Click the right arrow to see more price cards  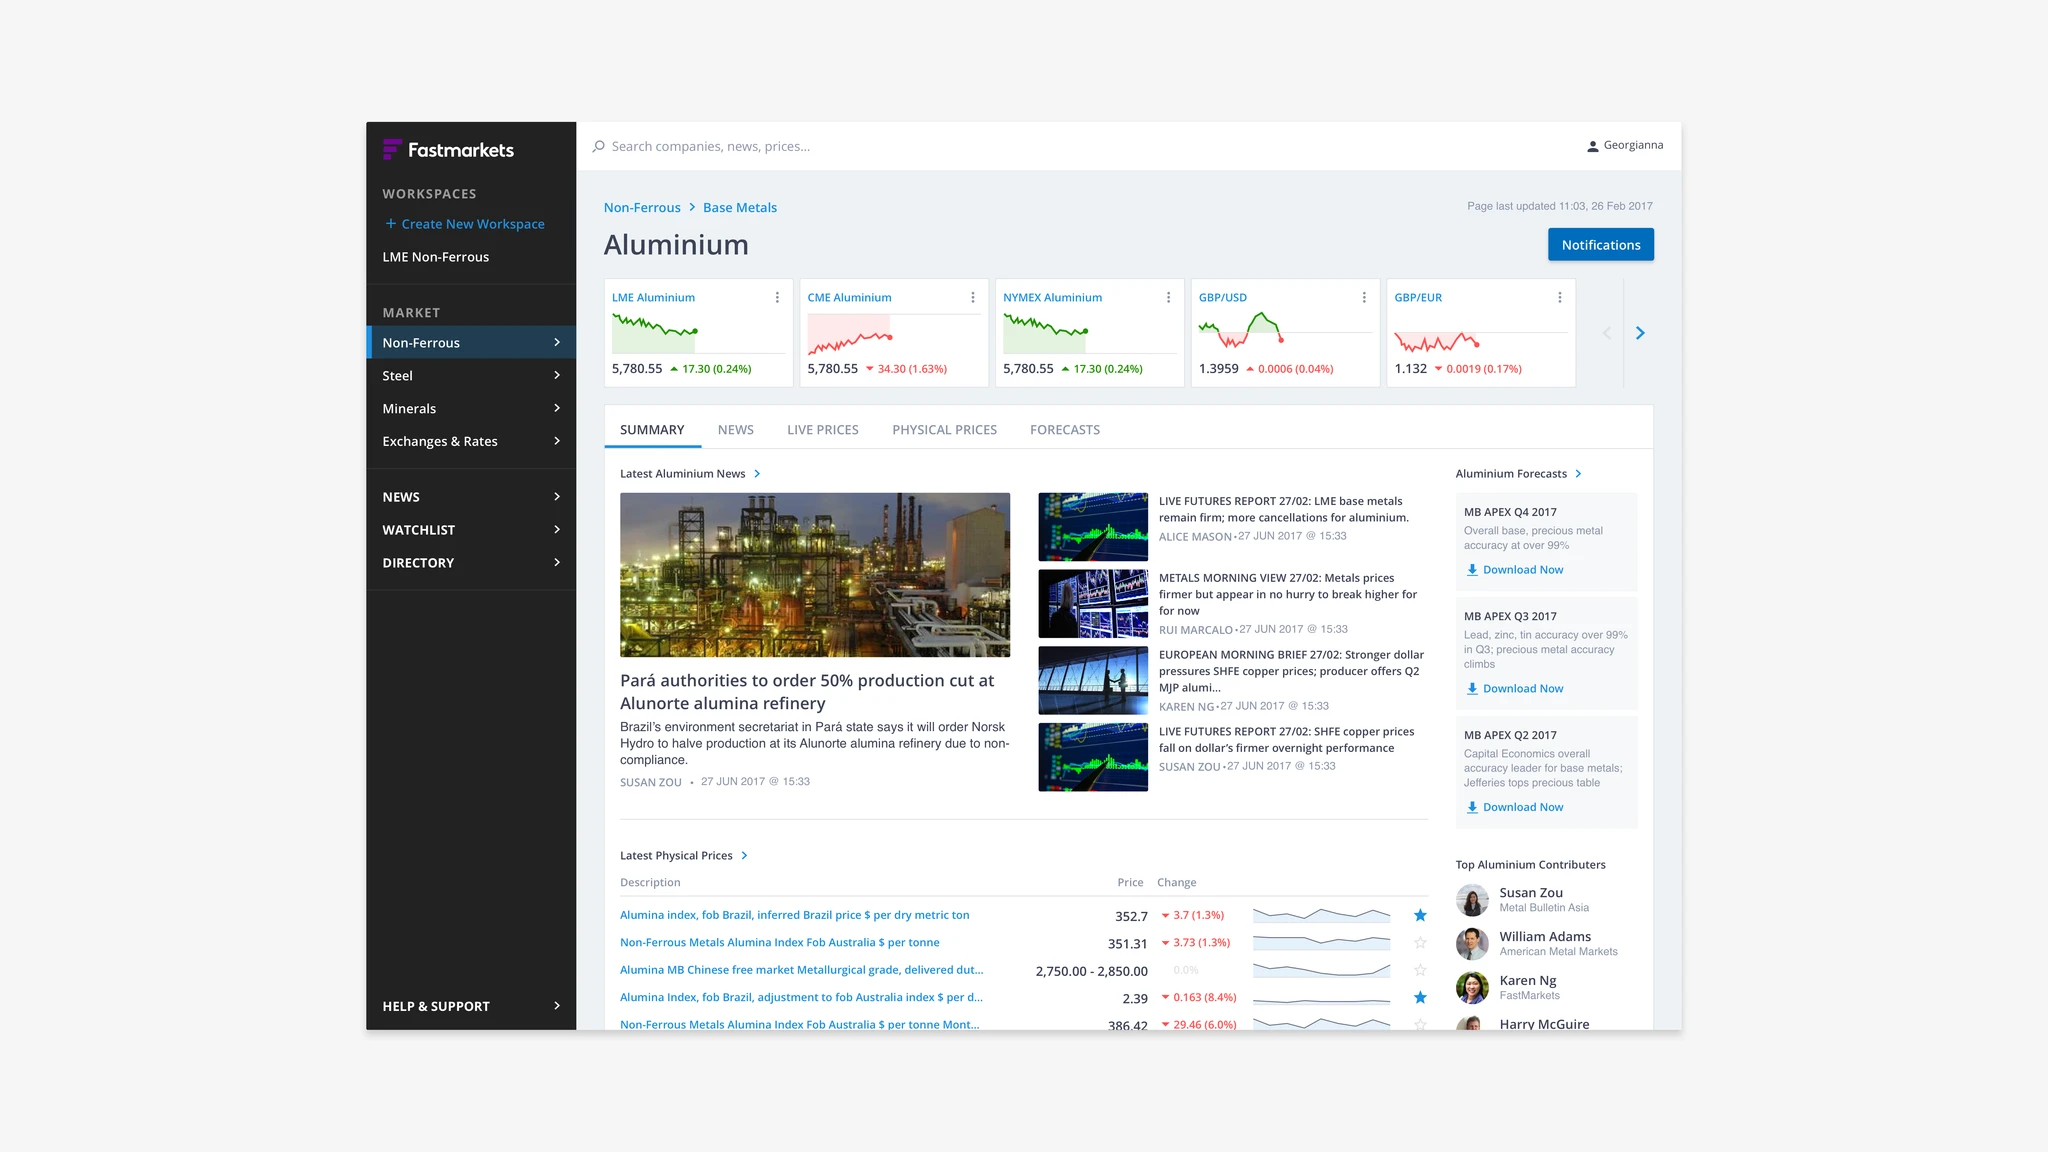point(1640,332)
